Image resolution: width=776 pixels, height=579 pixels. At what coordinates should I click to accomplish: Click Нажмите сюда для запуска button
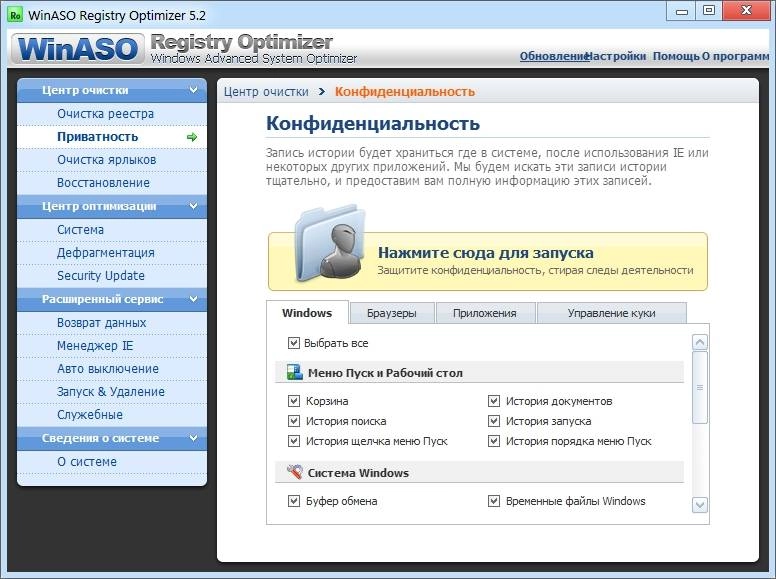488,261
